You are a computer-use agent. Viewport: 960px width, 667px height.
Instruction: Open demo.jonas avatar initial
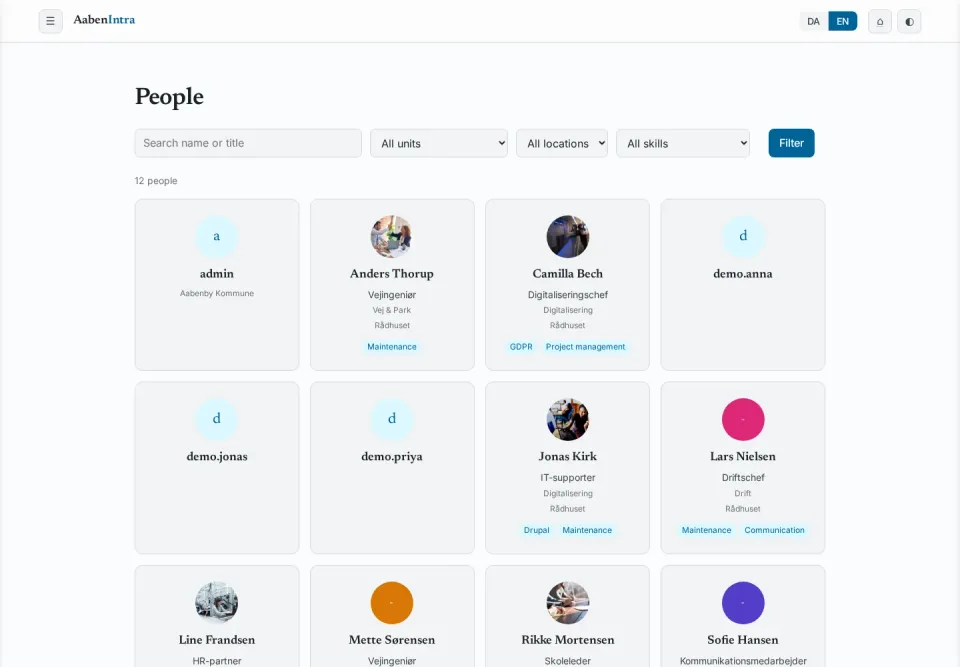click(217, 419)
